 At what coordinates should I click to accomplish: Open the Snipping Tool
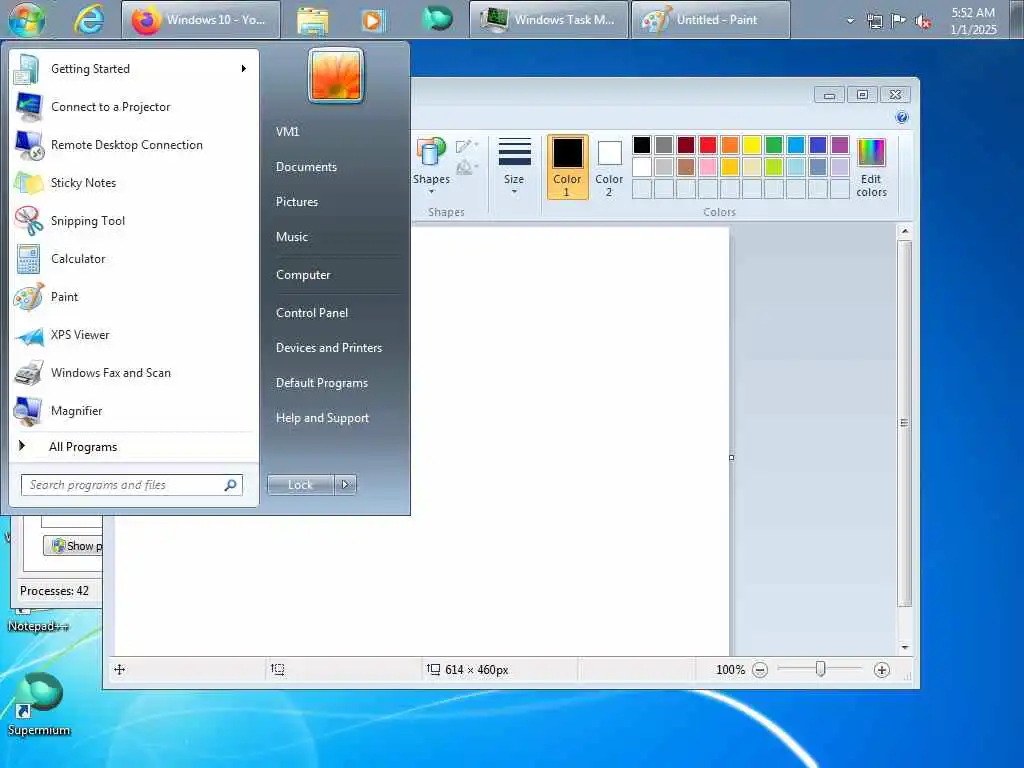(134, 221)
